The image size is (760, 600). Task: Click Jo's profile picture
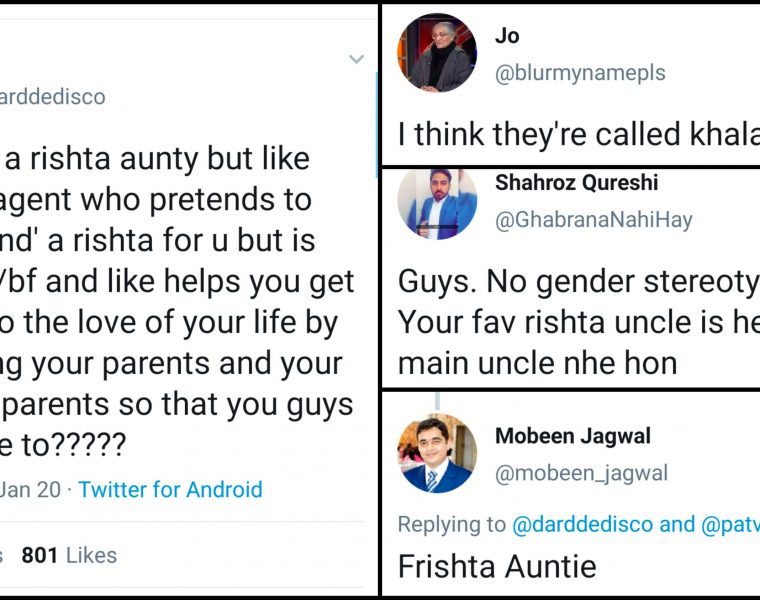point(437,53)
